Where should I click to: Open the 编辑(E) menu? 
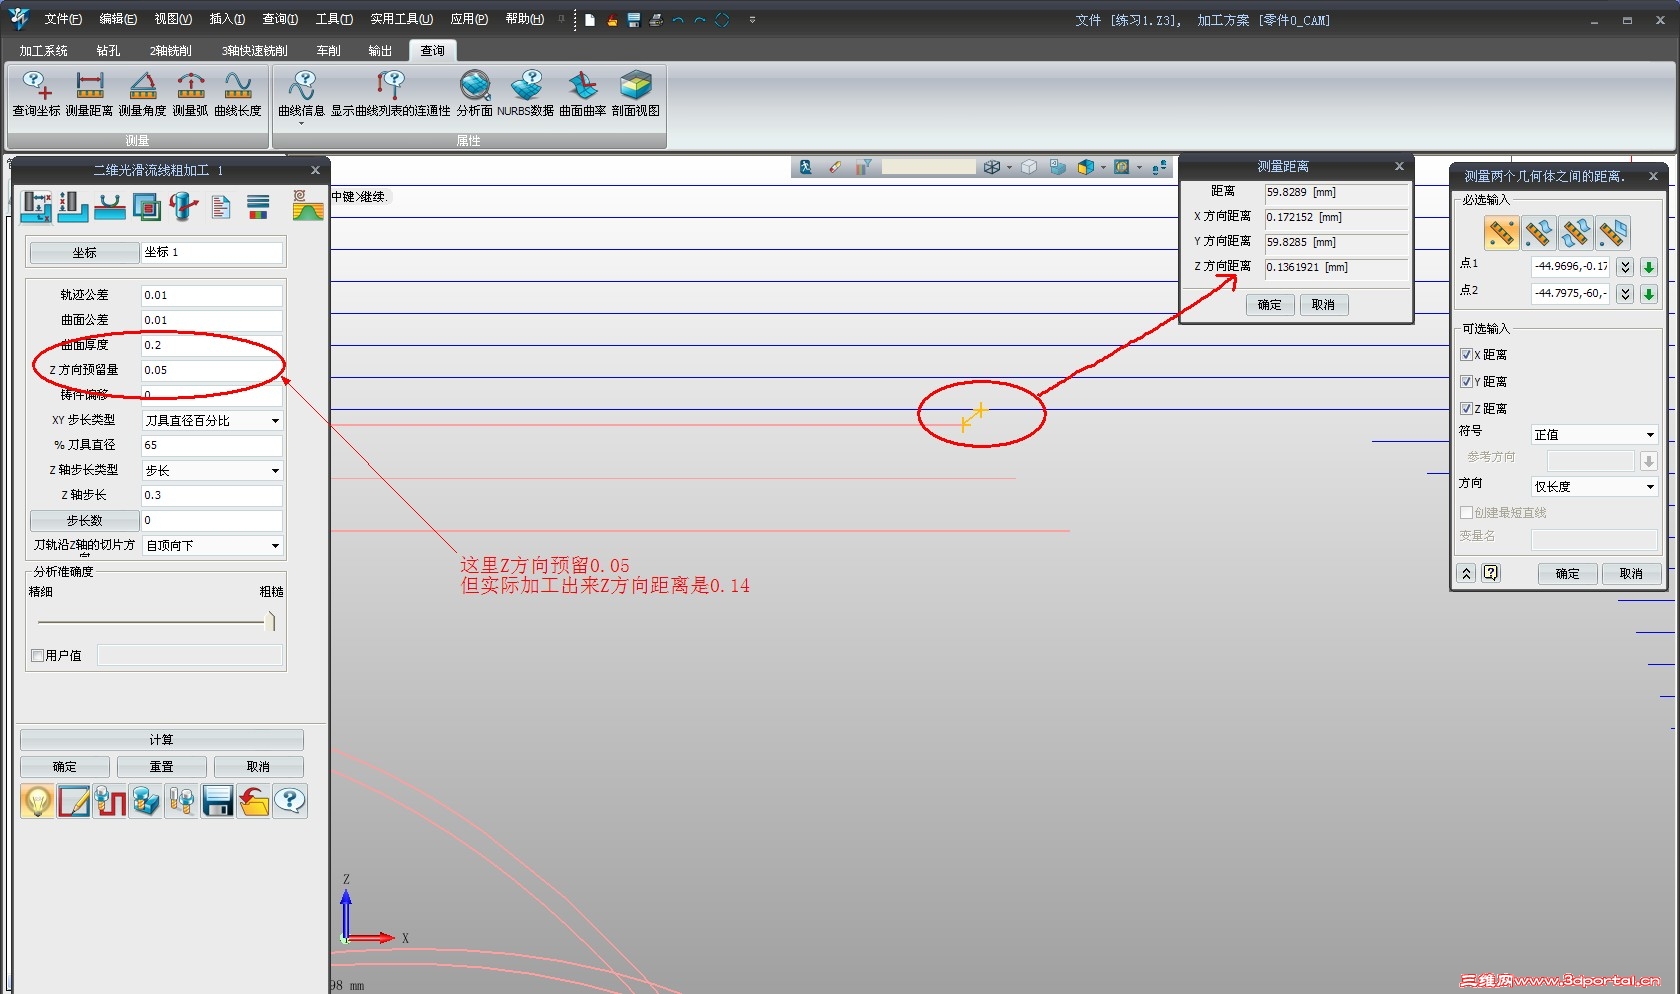tap(118, 19)
